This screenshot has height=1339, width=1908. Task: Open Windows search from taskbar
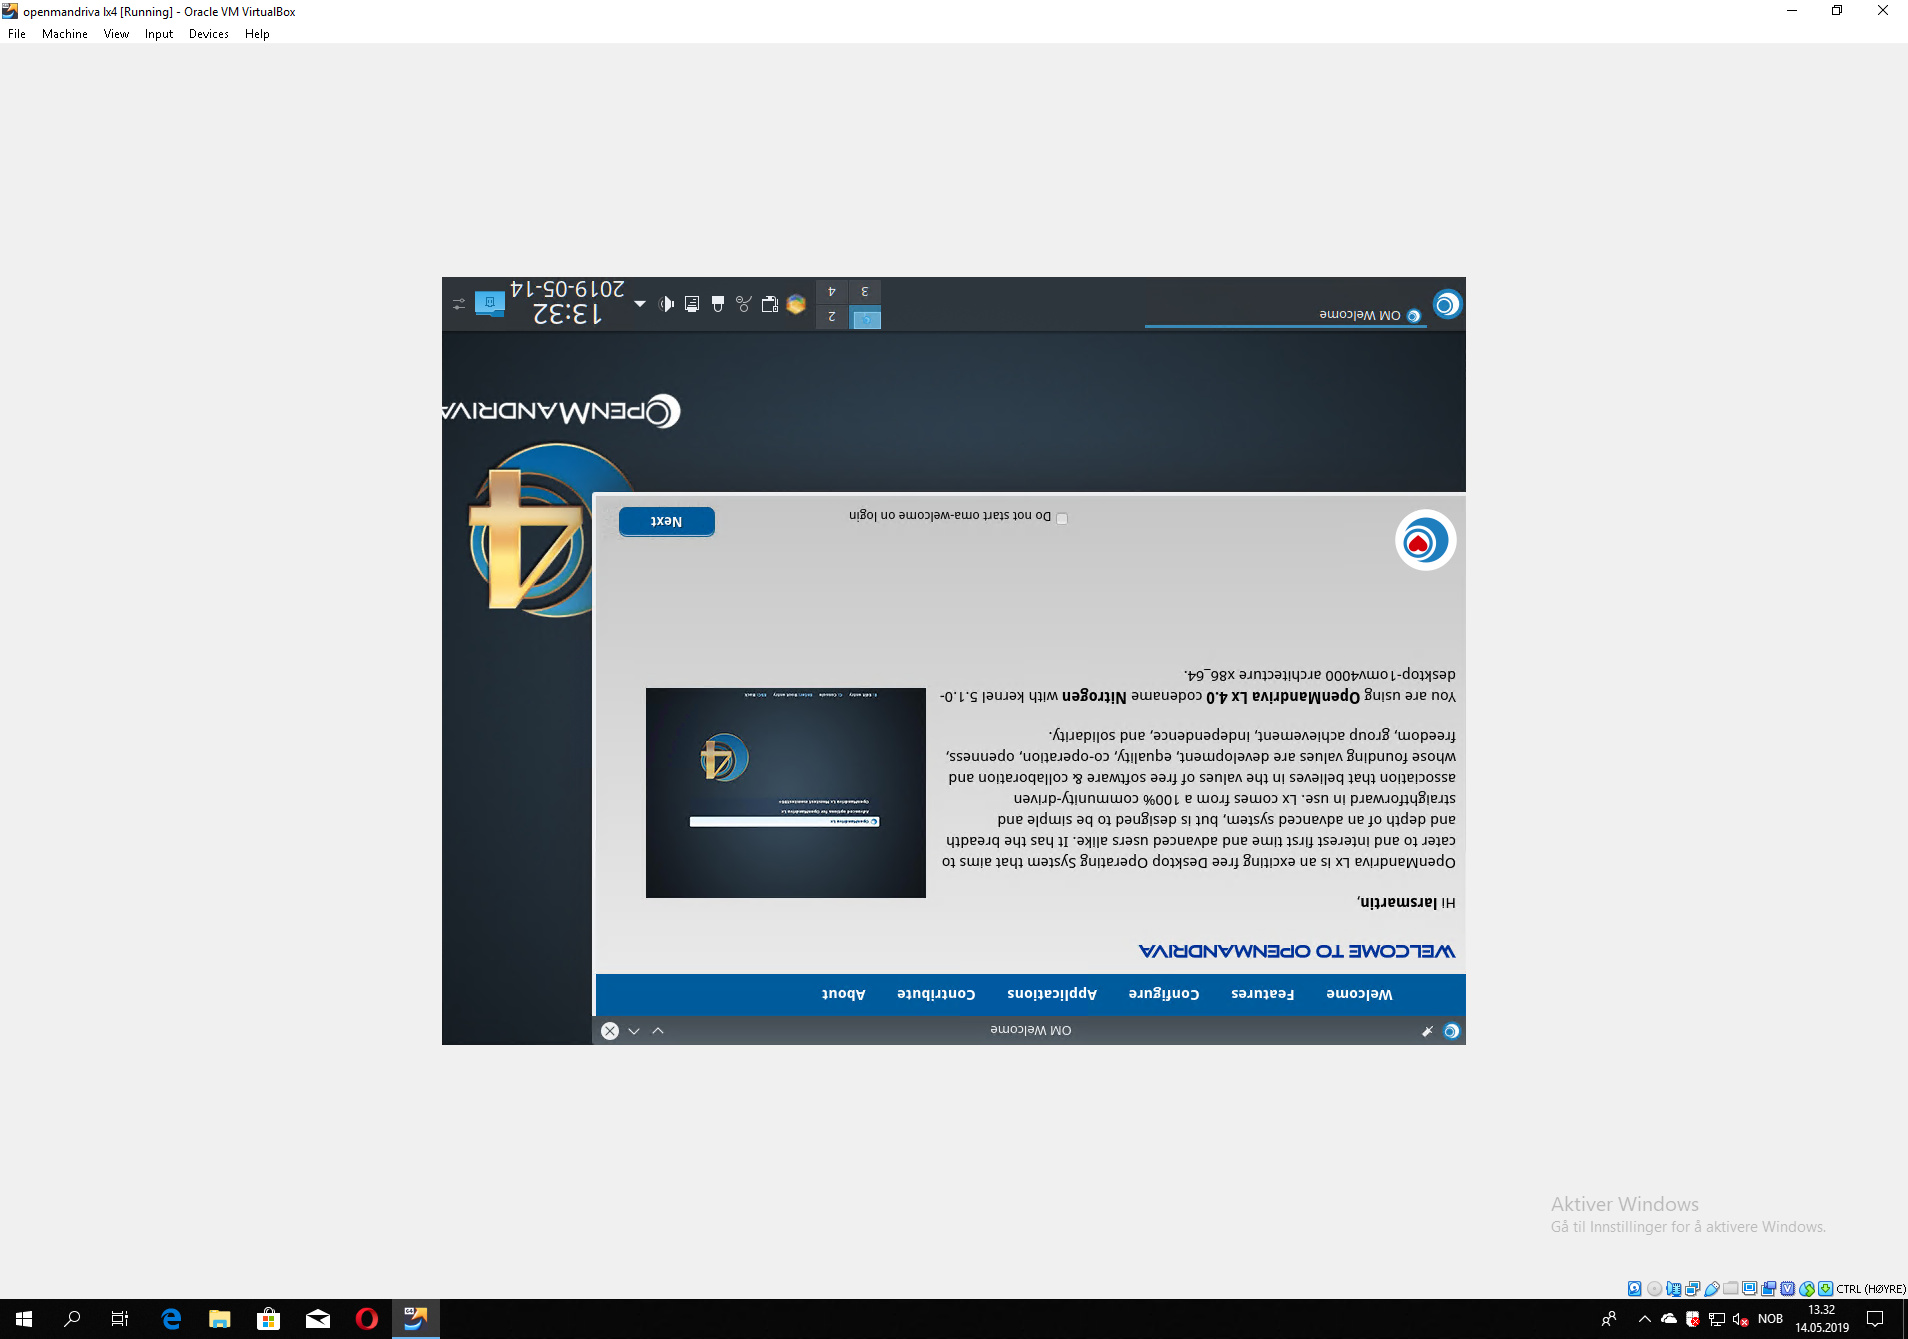coord(72,1319)
